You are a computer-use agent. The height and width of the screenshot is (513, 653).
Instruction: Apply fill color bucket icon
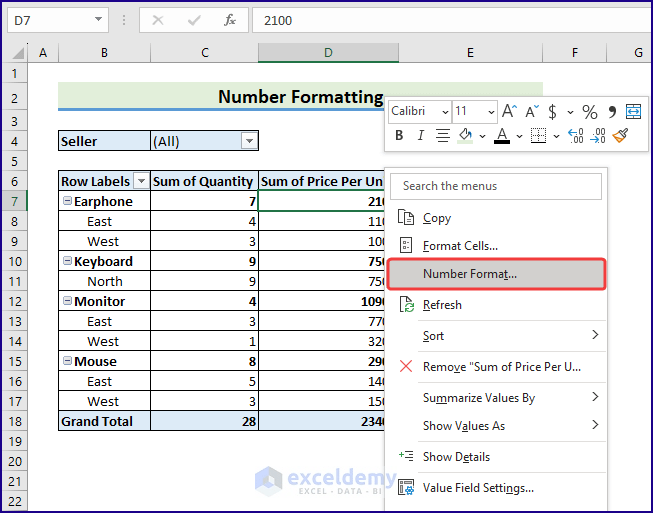tap(466, 135)
